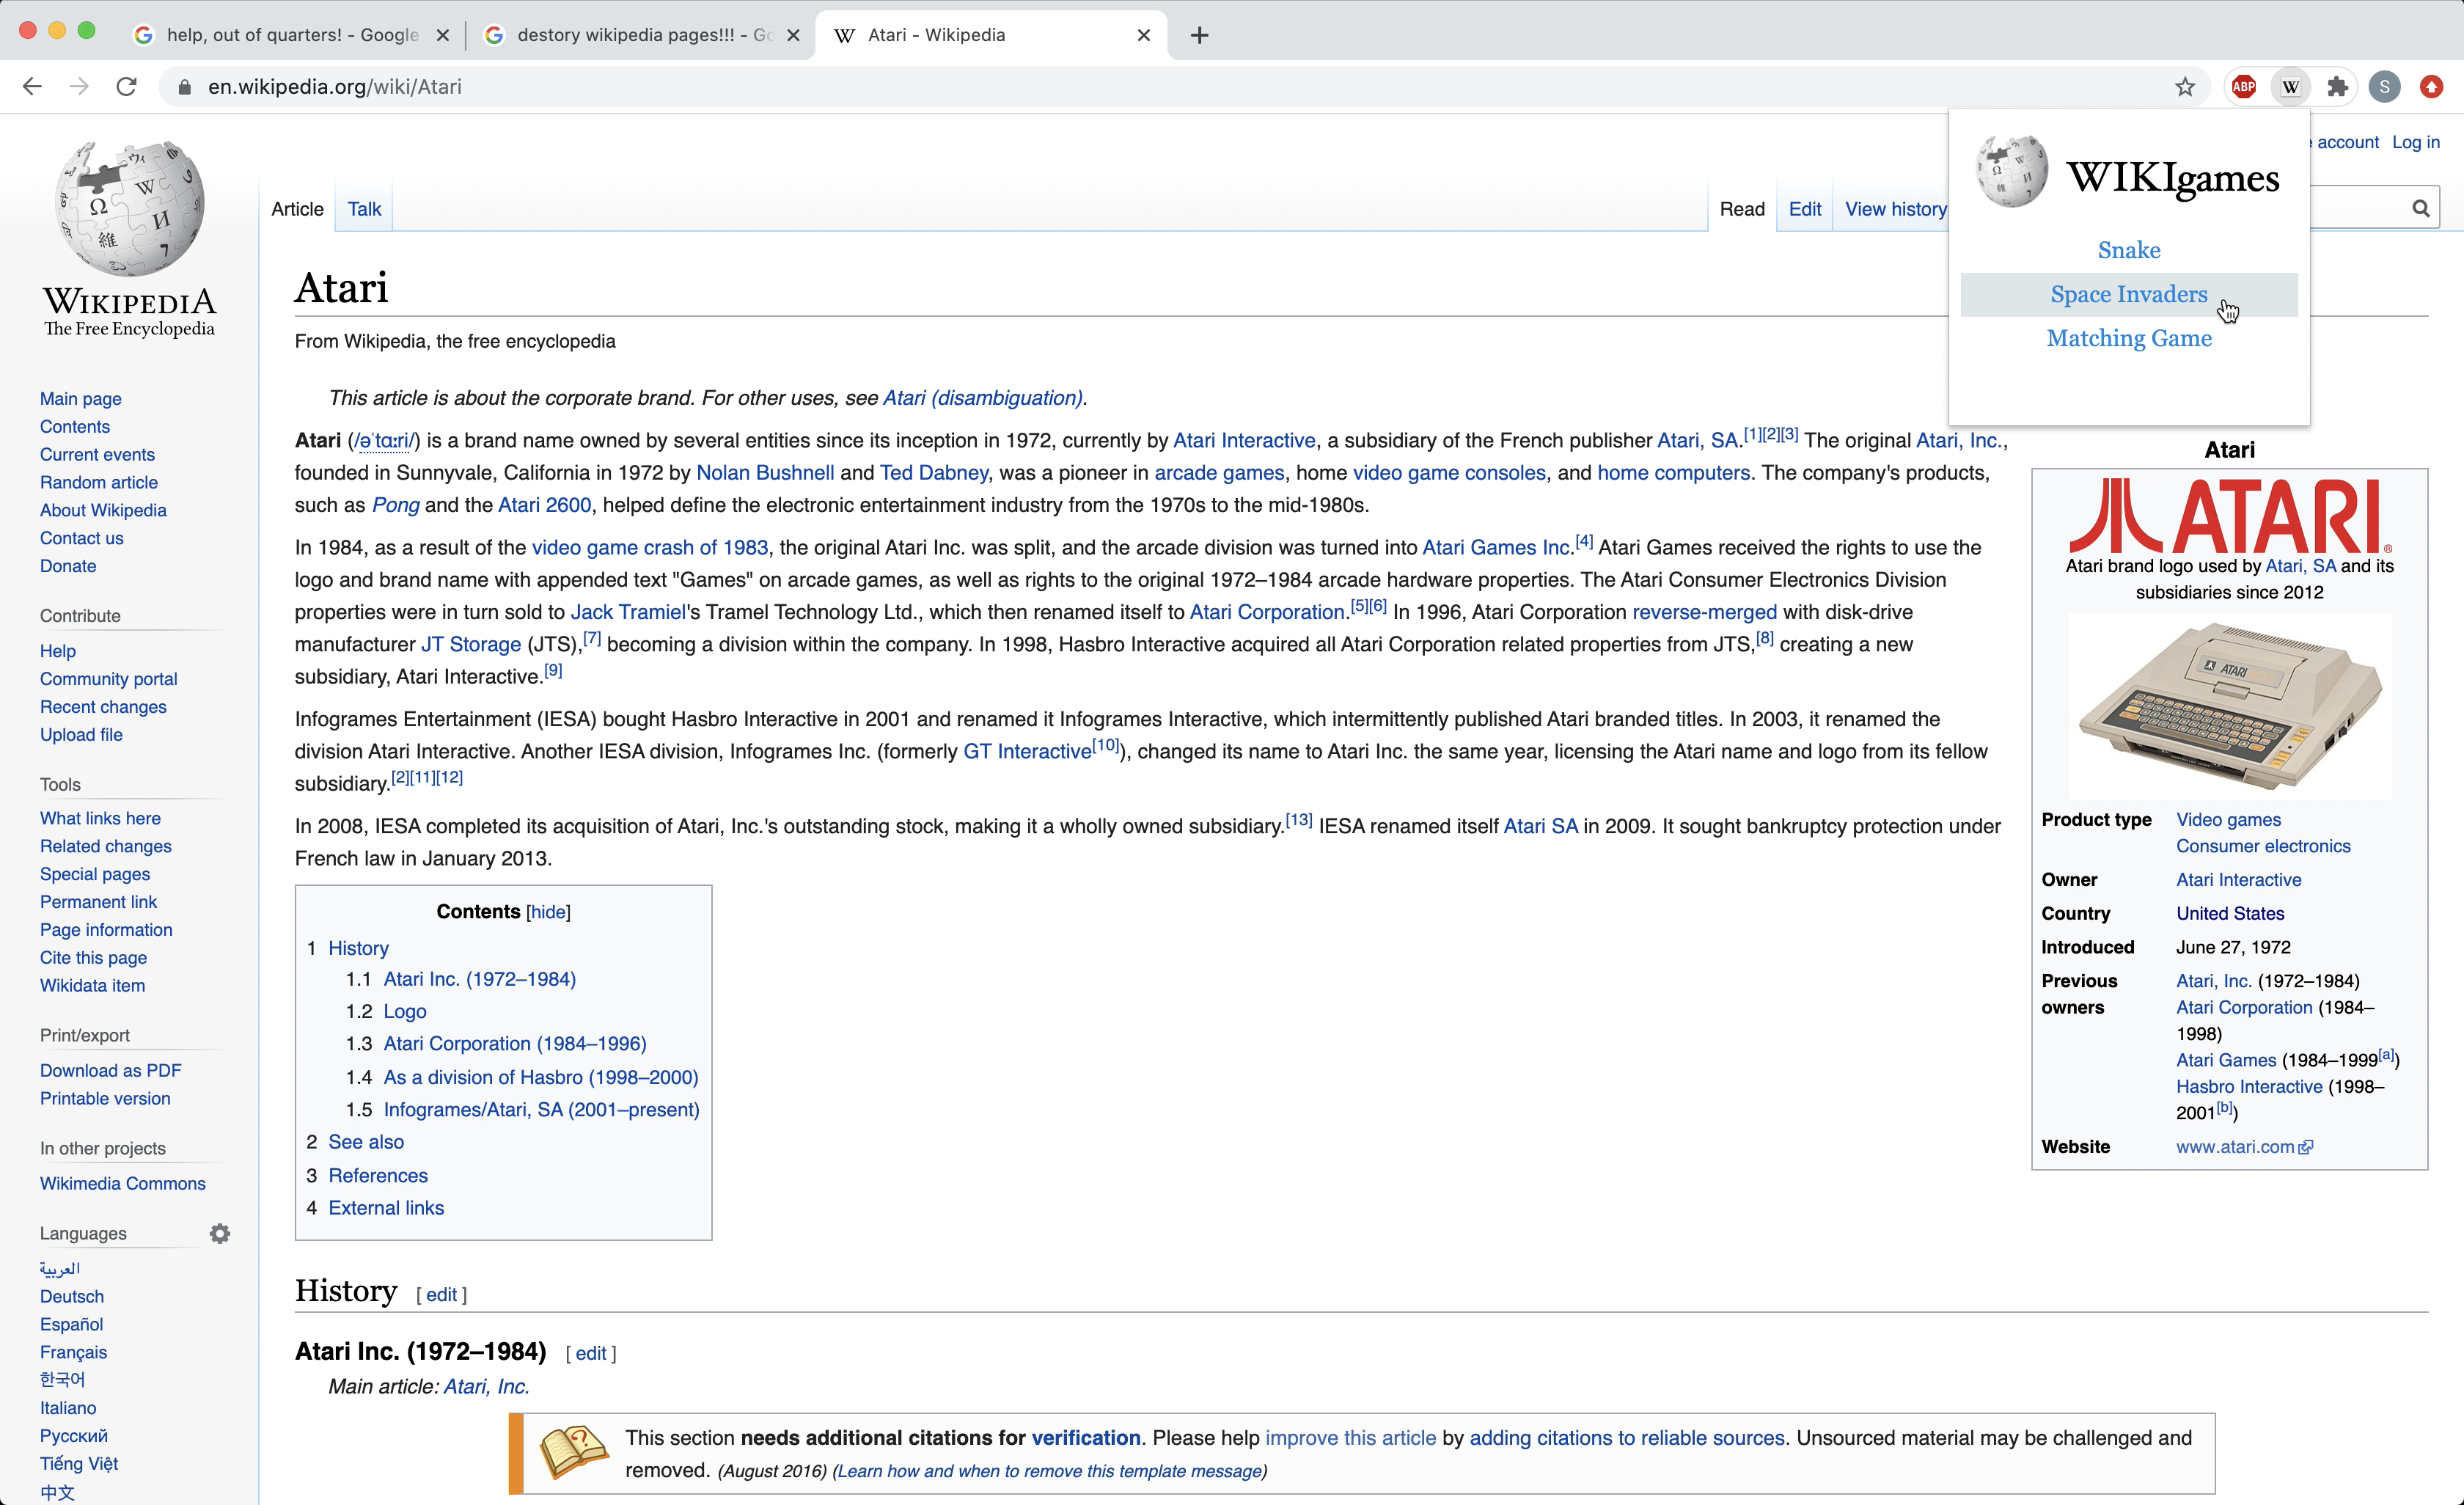Hide the Contents table of contents
The image size is (2464, 1505).
coord(548,912)
